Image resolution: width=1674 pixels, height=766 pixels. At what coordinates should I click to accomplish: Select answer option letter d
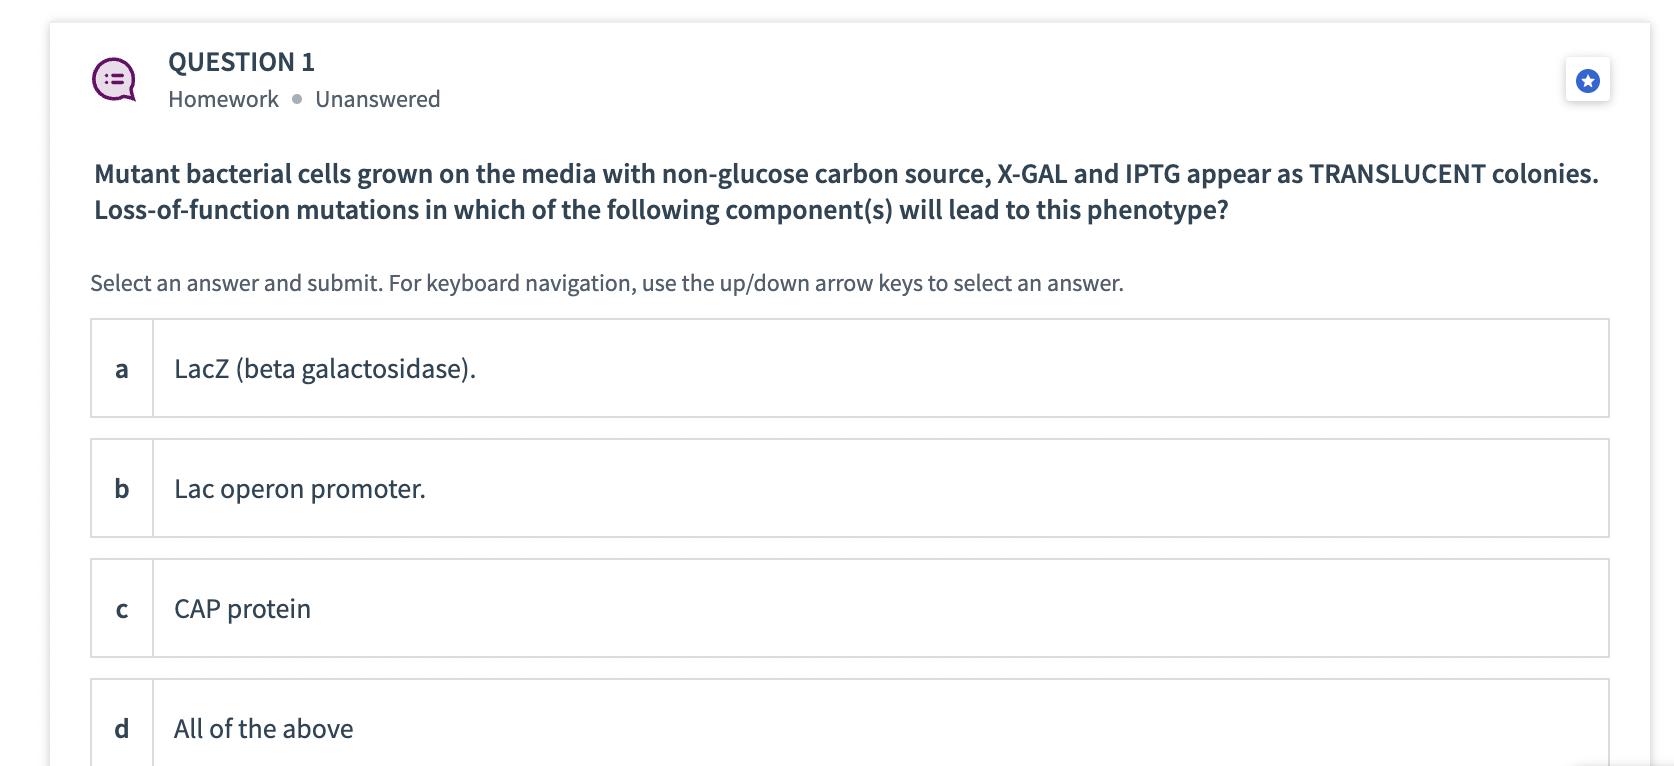coord(122,729)
